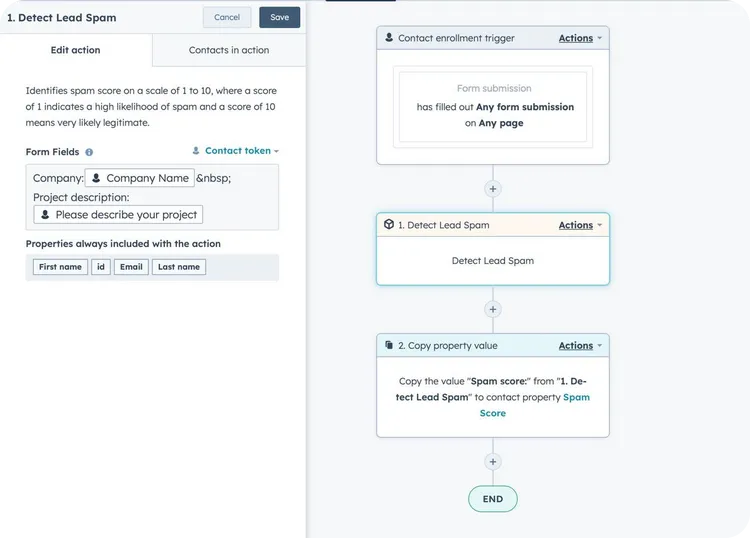This screenshot has height=538, width=750.
Task: Open the Contacts in action tab
Action: (x=229, y=50)
